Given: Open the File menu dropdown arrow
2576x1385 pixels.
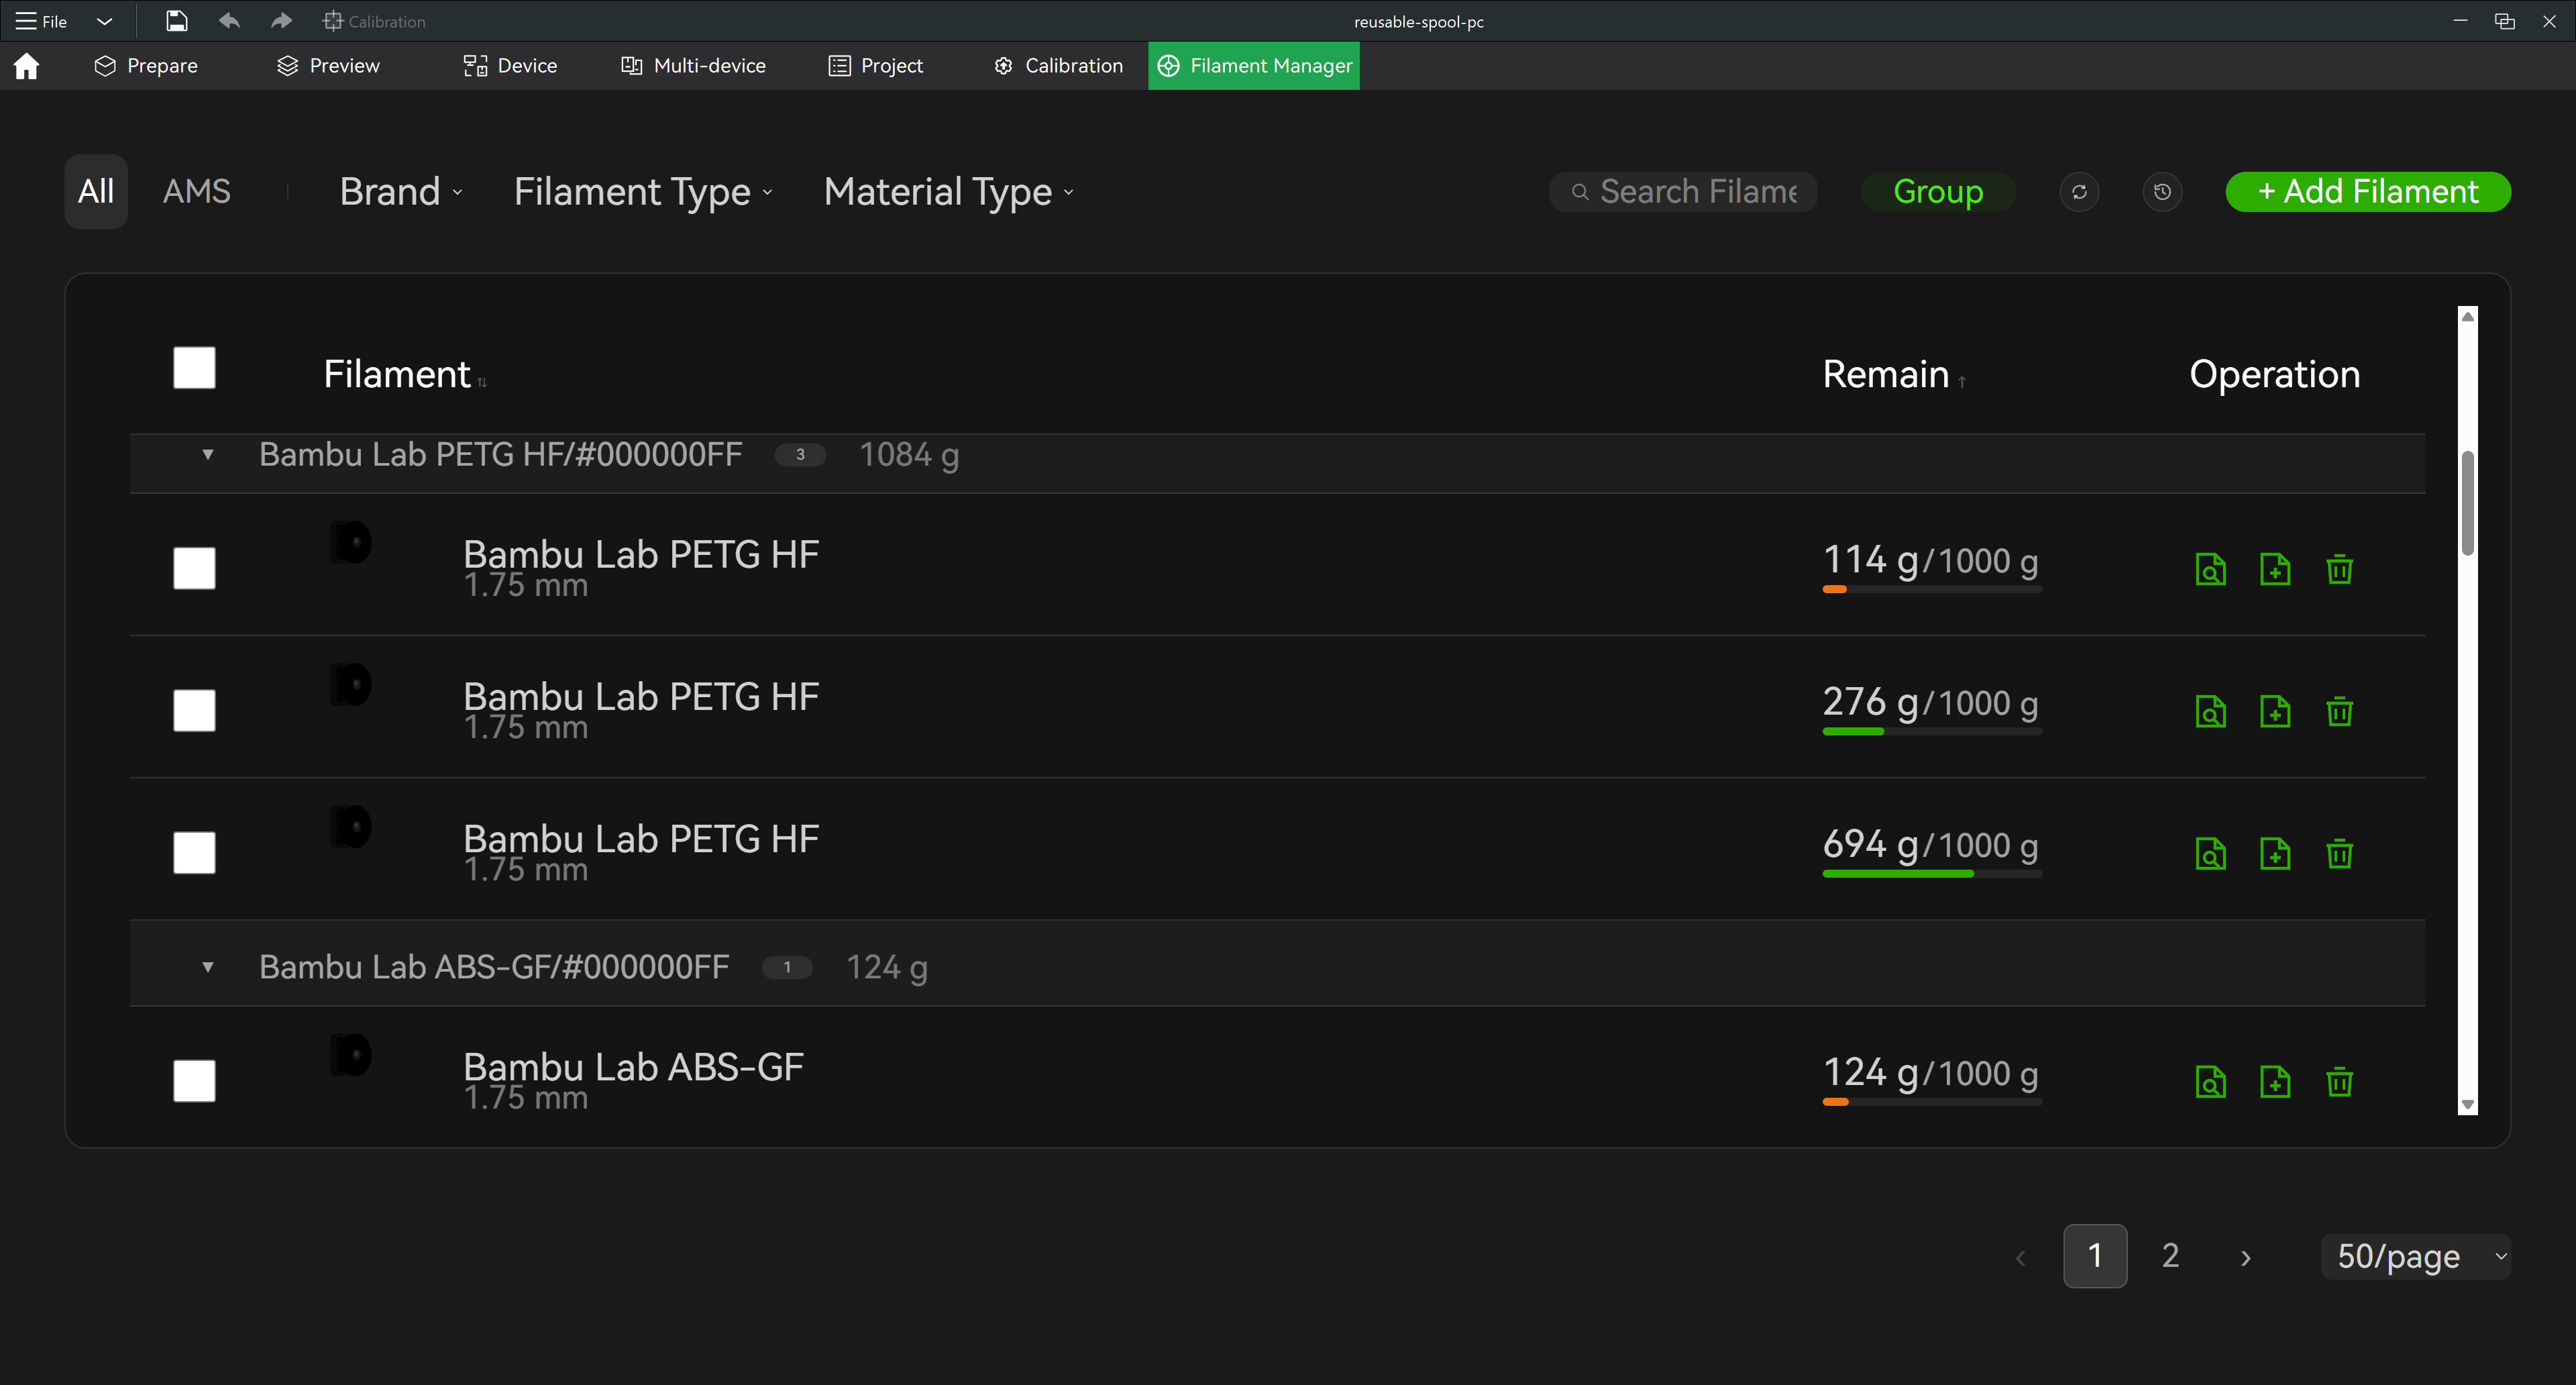Looking at the screenshot, I should click(x=104, y=21).
